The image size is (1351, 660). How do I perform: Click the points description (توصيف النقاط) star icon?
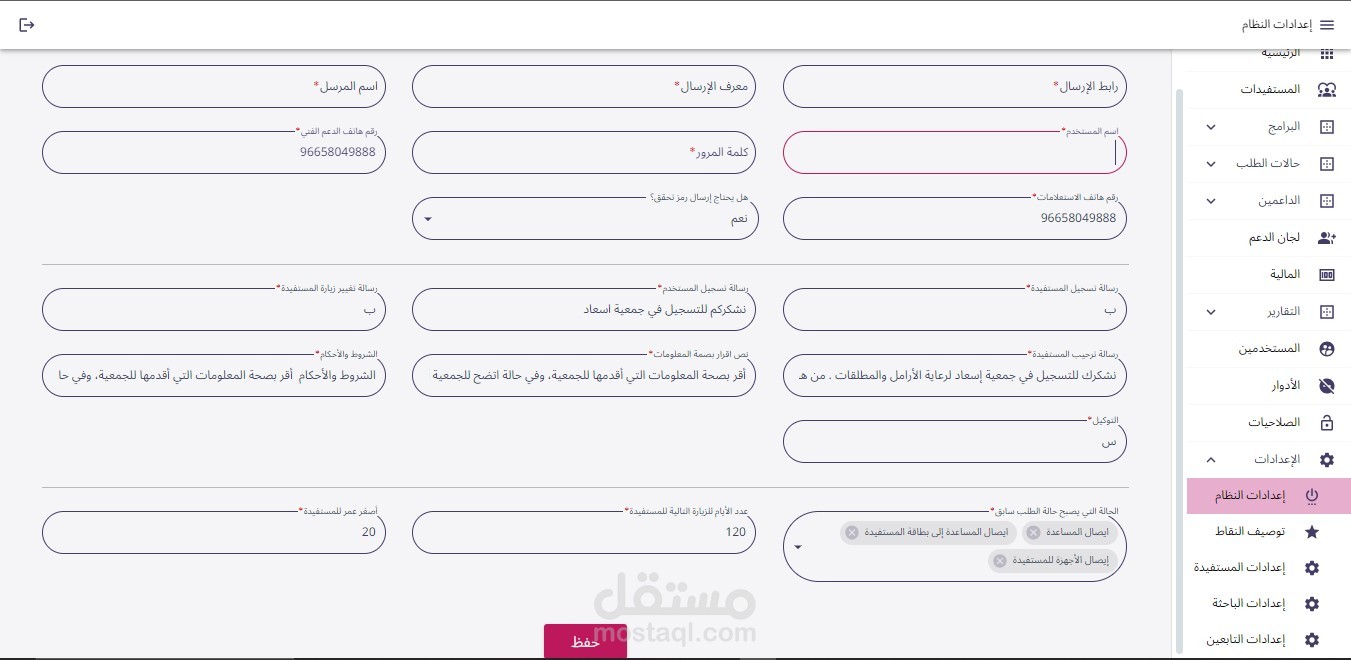coord(1312,532)
